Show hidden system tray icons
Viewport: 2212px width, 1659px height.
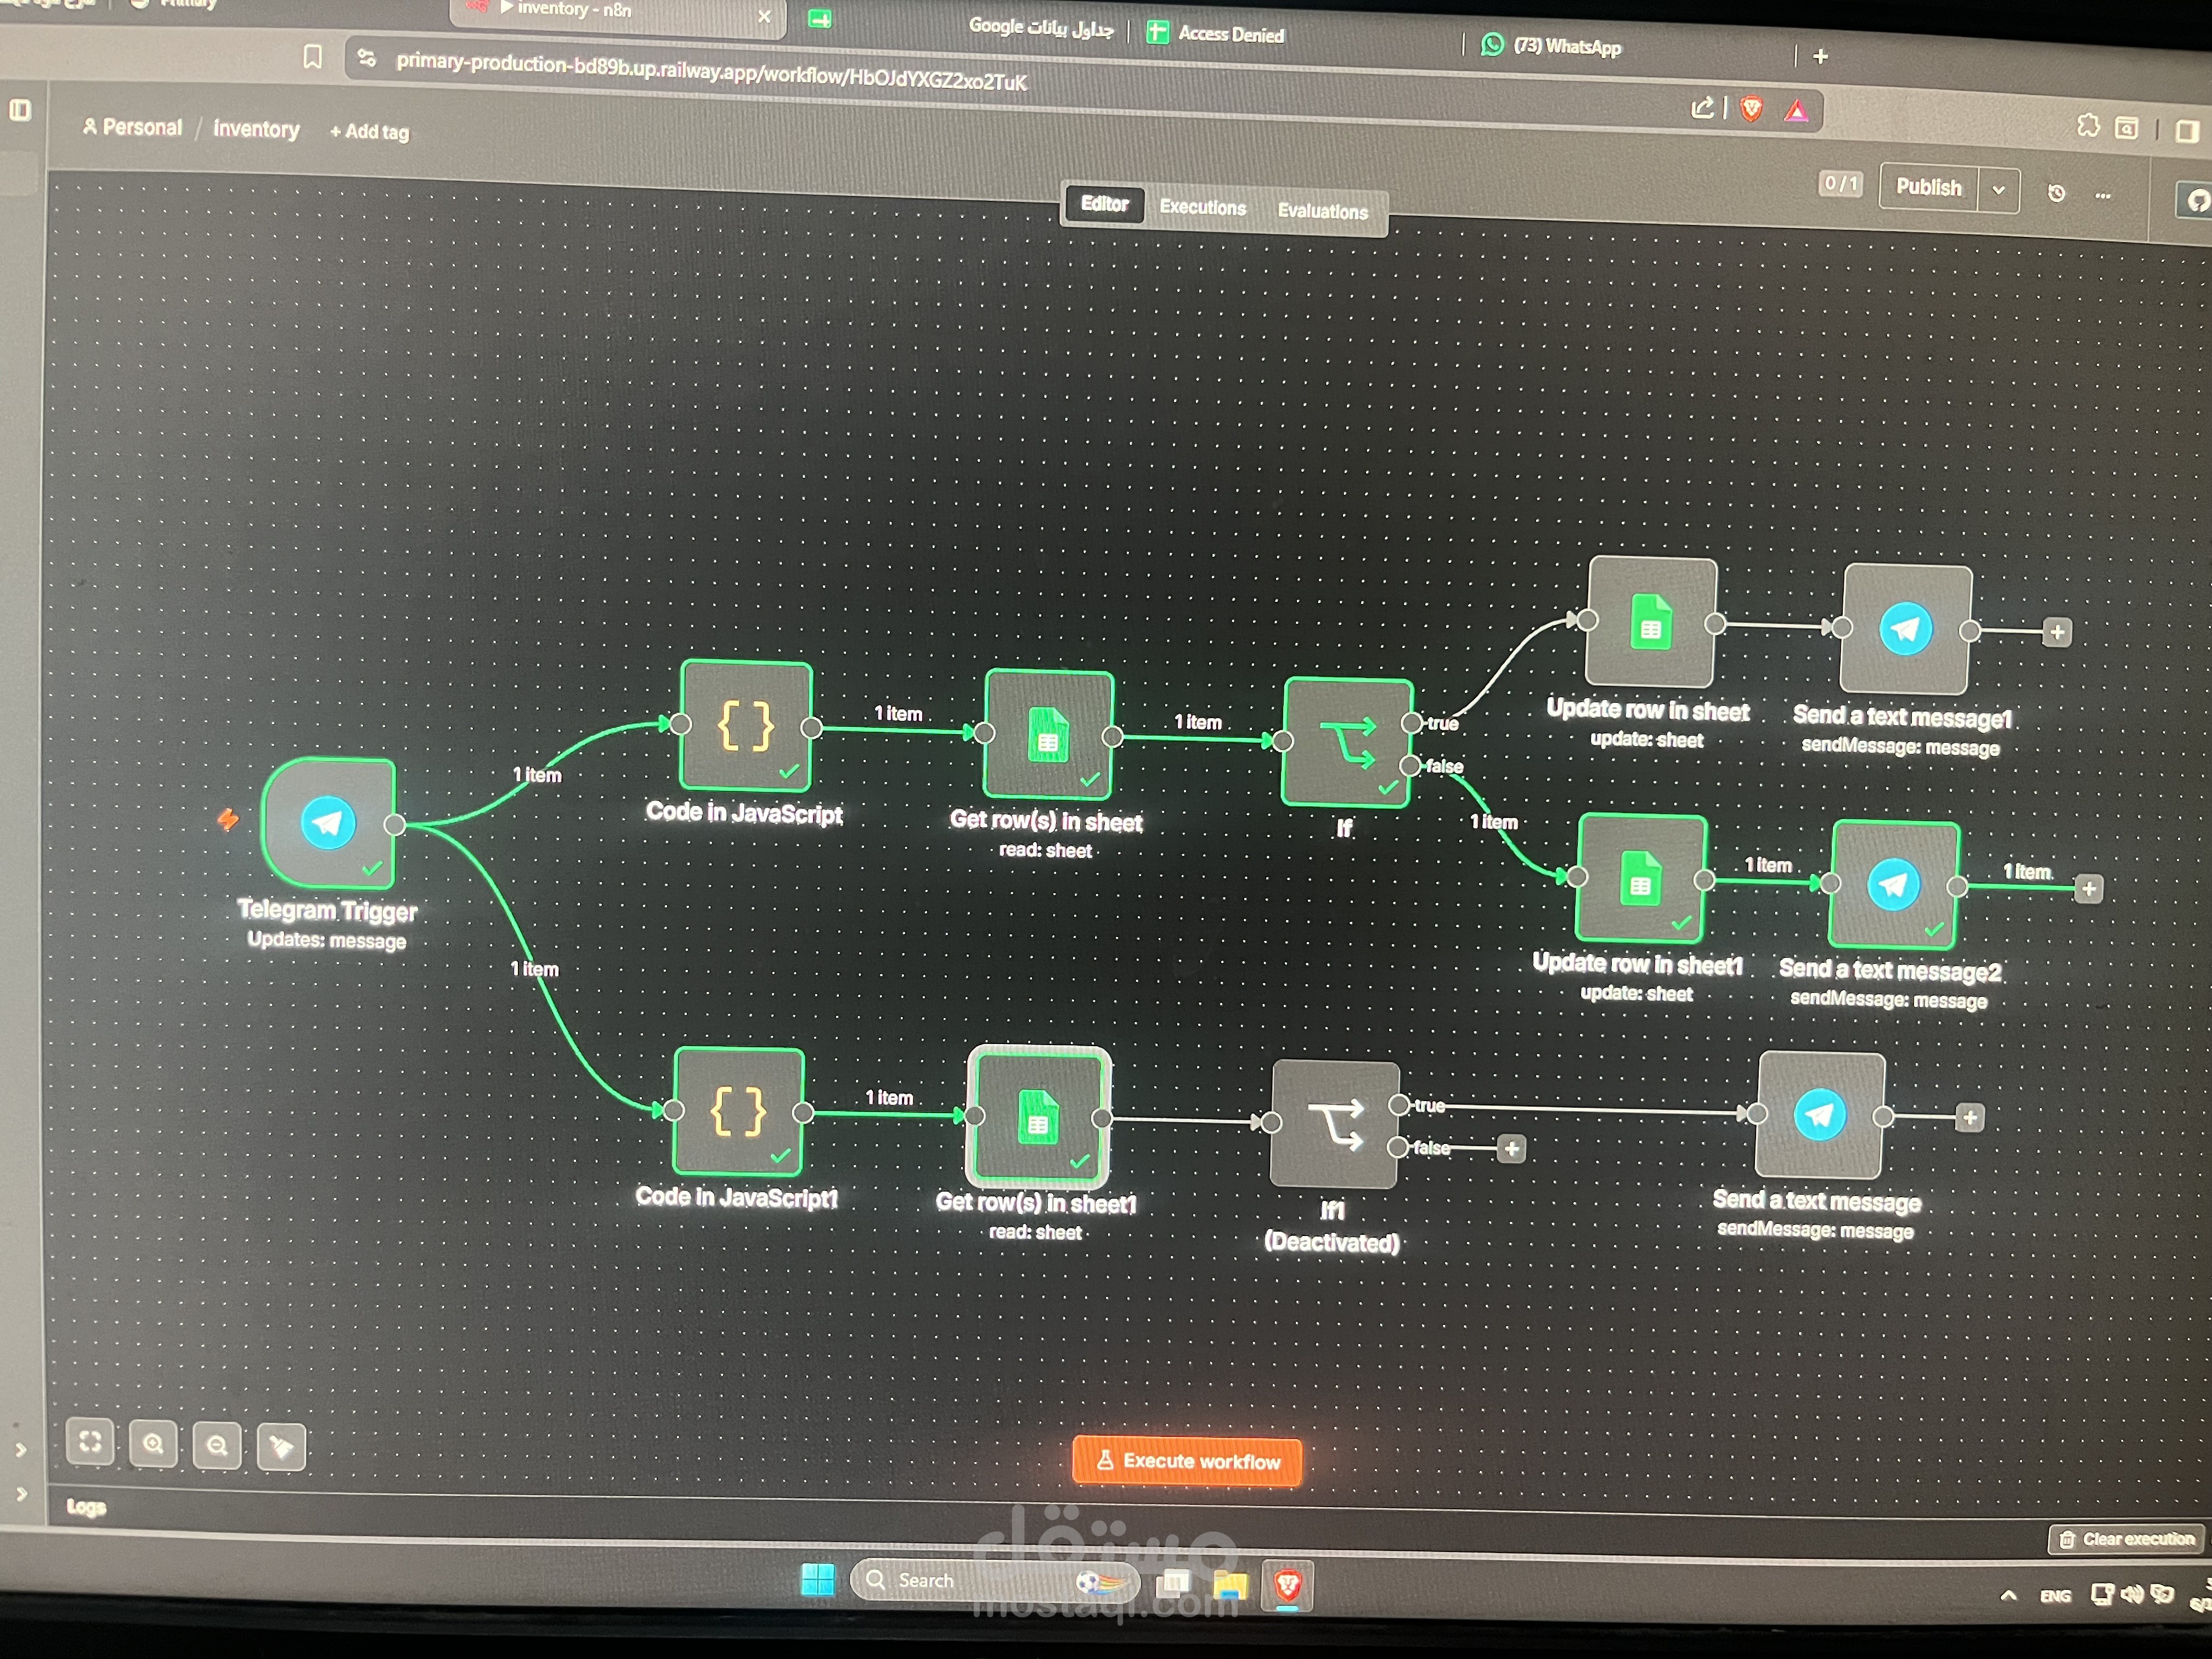(x=2008, y=1596)
